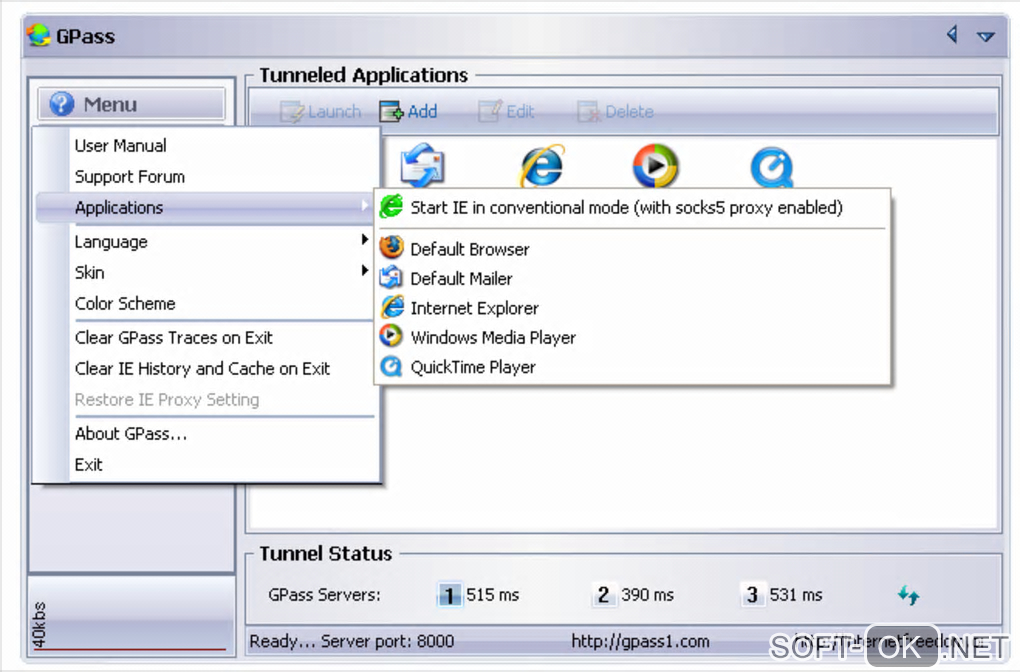
Task: Click the 'Ready… Server port: 8000' status
Action: (x=351, y=641)
